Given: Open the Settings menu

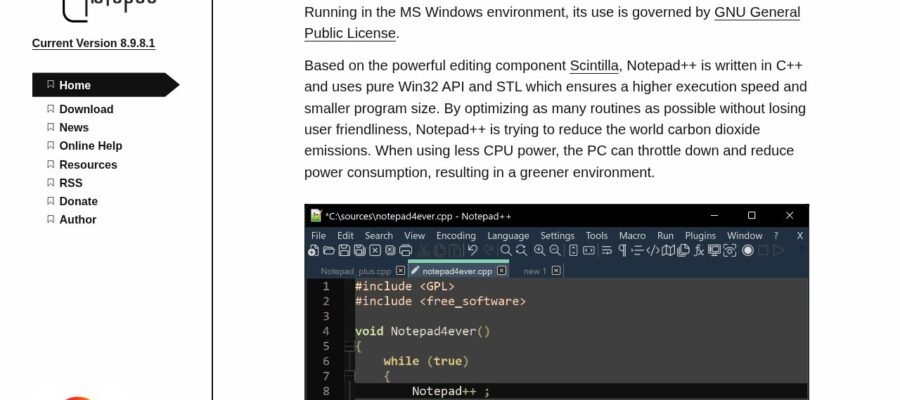Looking at the screenshot, I should (x=557, y=236).
